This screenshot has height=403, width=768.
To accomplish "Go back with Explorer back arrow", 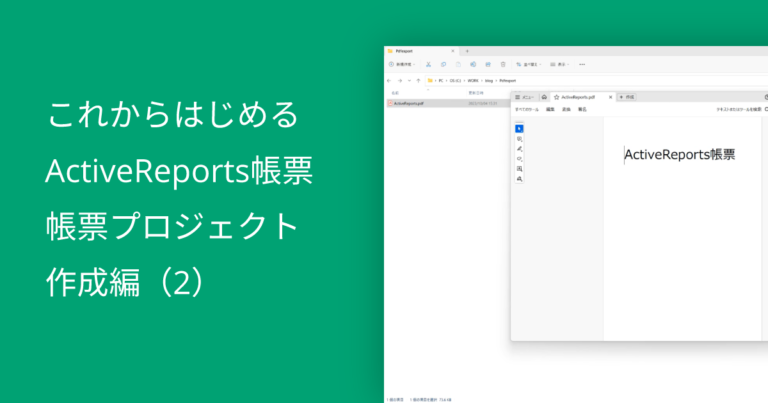I will pyautogui.click(x=389, y=81).
